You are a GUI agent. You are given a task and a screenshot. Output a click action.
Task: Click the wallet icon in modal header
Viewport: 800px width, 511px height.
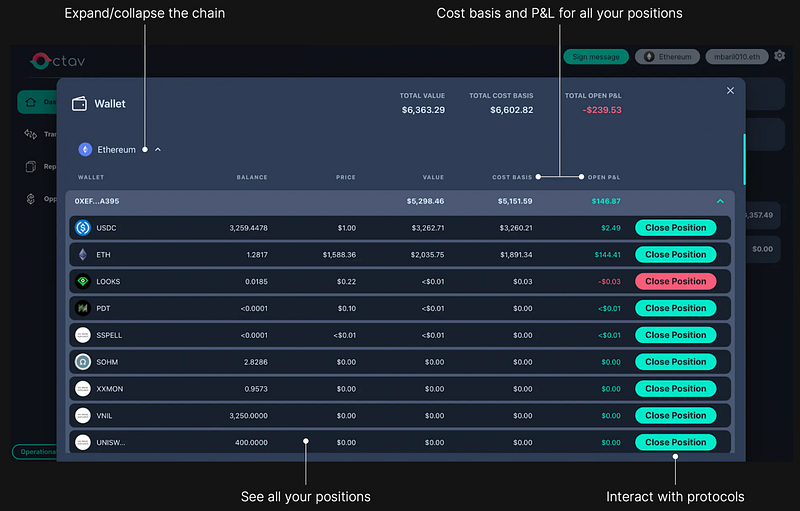pos(79,103)
